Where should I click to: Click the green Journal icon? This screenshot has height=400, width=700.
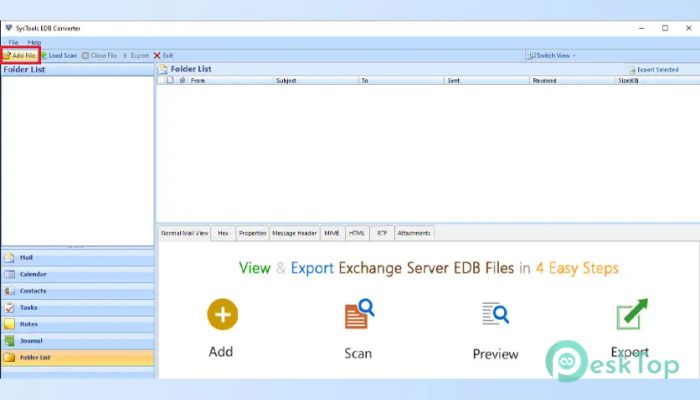(x=9, y=341)
